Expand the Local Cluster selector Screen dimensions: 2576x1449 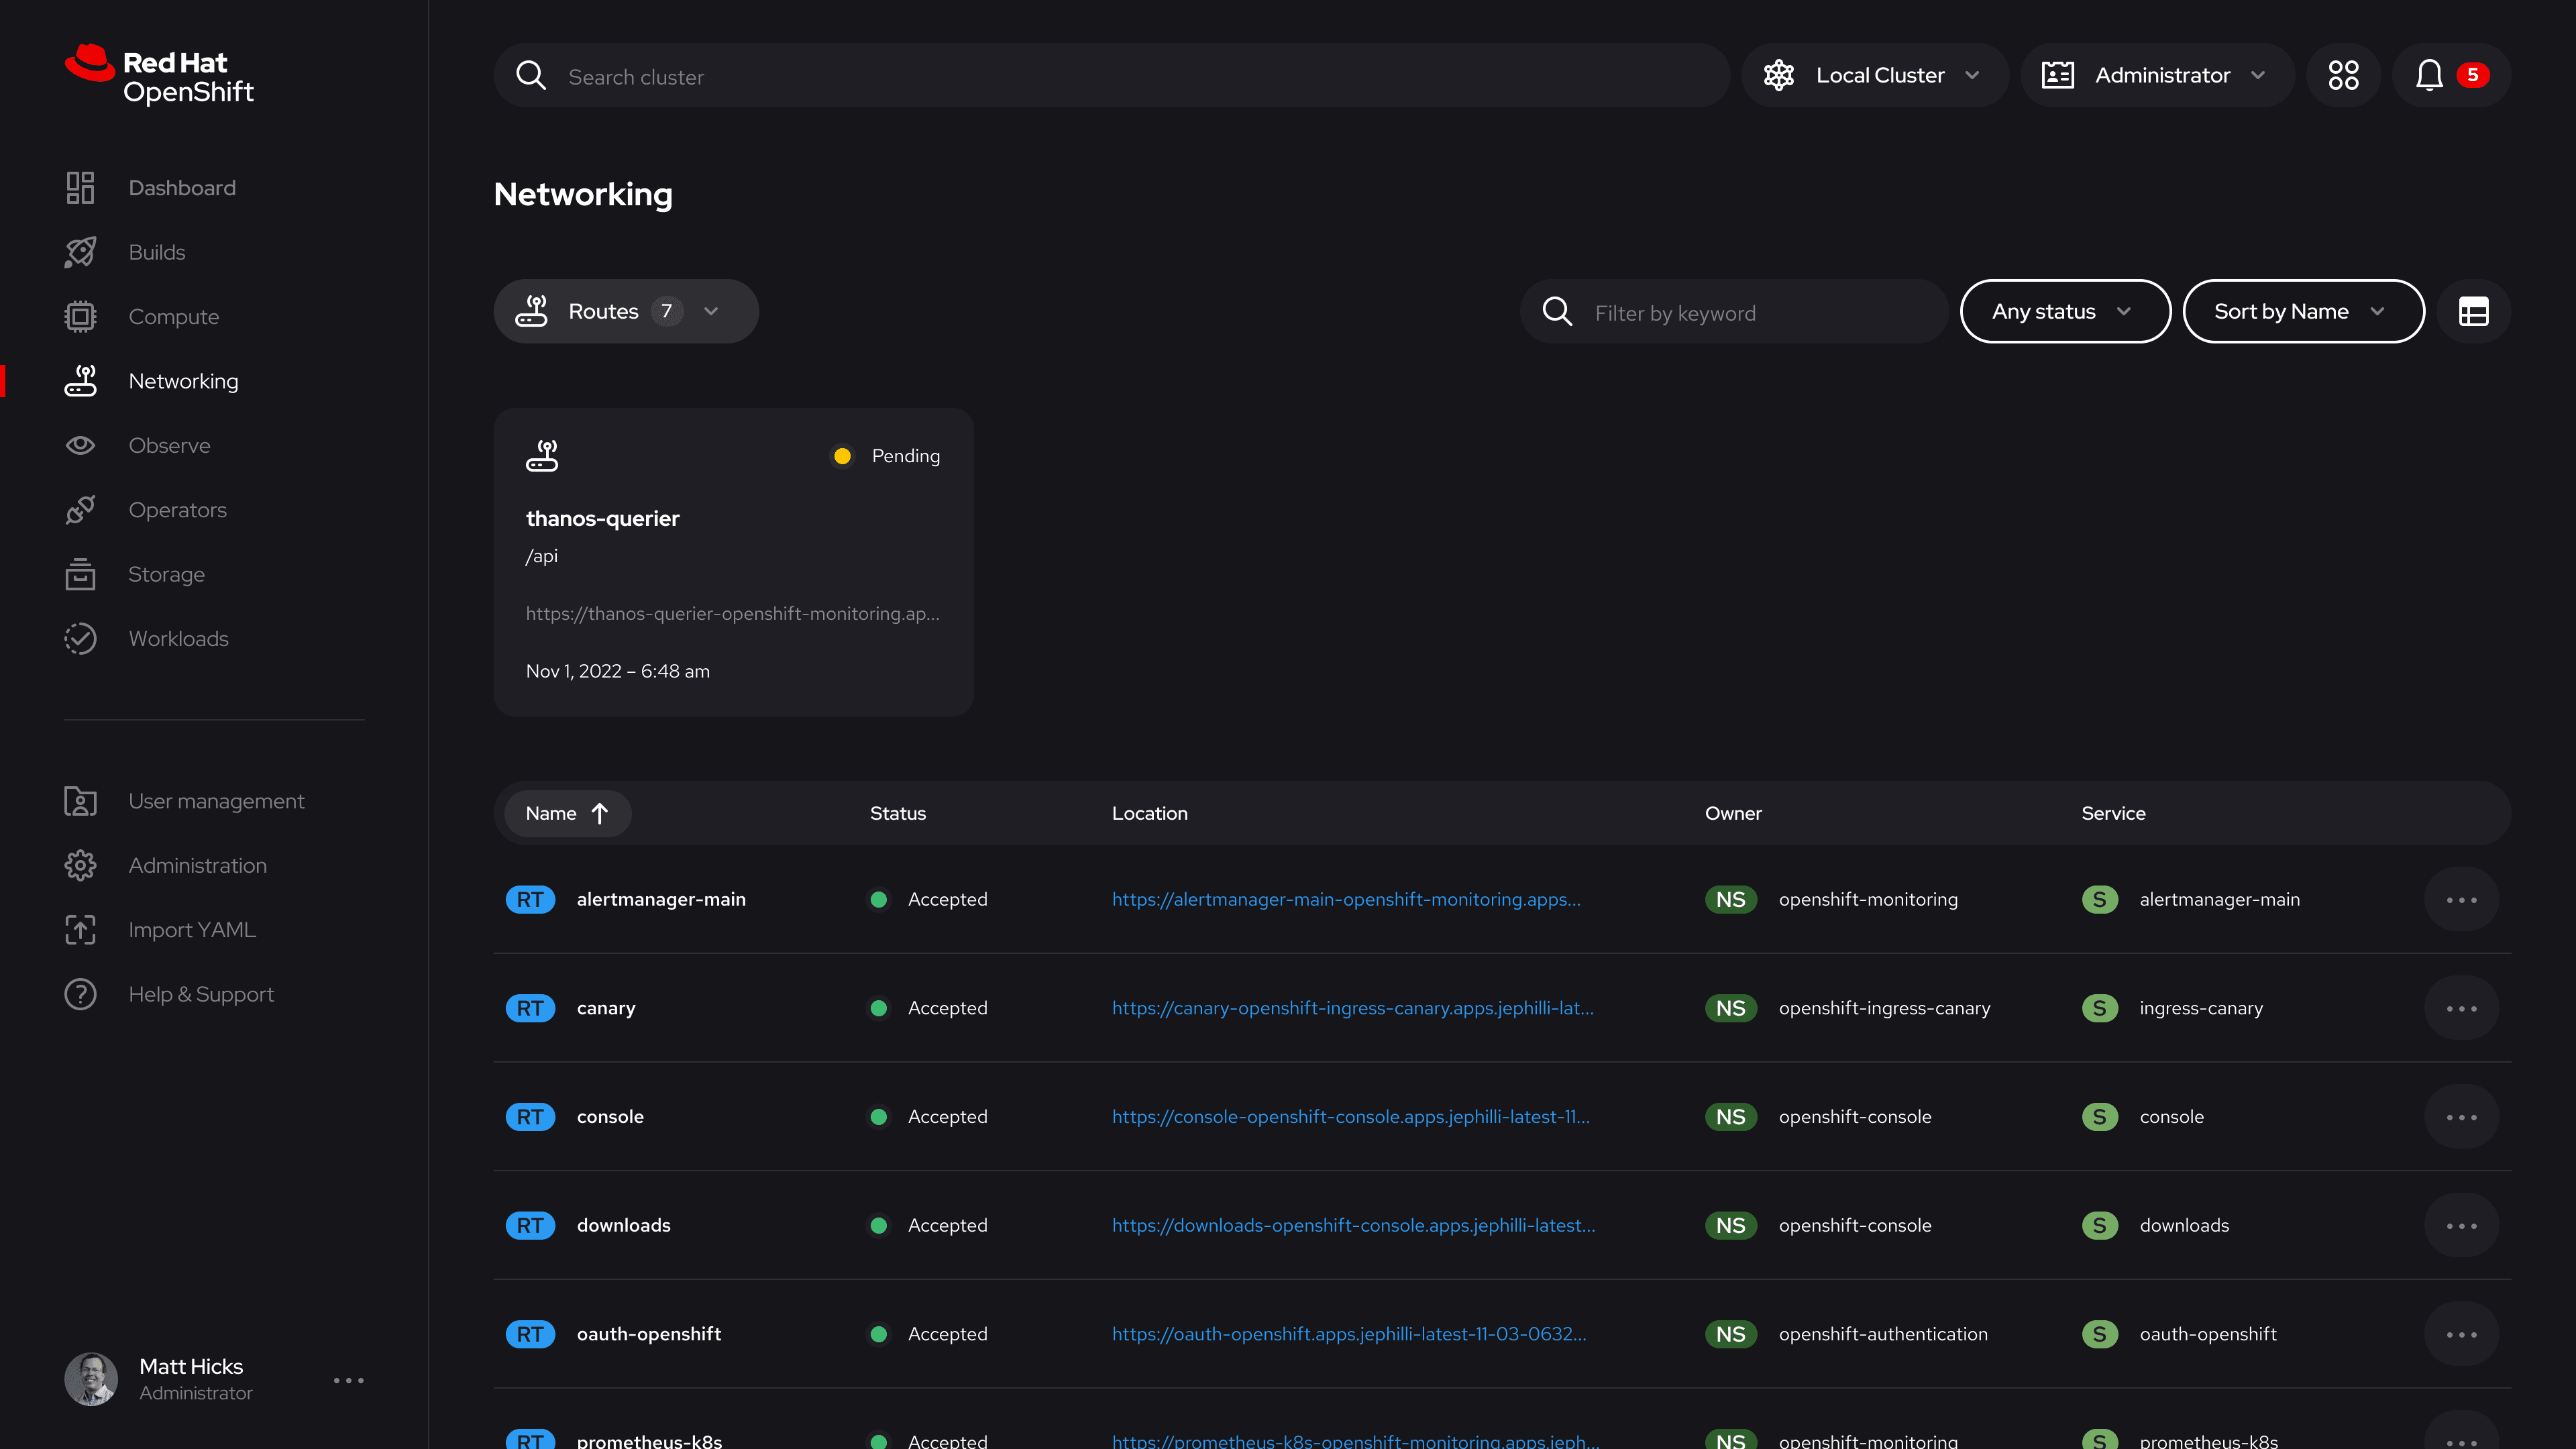pos(1874,75)
